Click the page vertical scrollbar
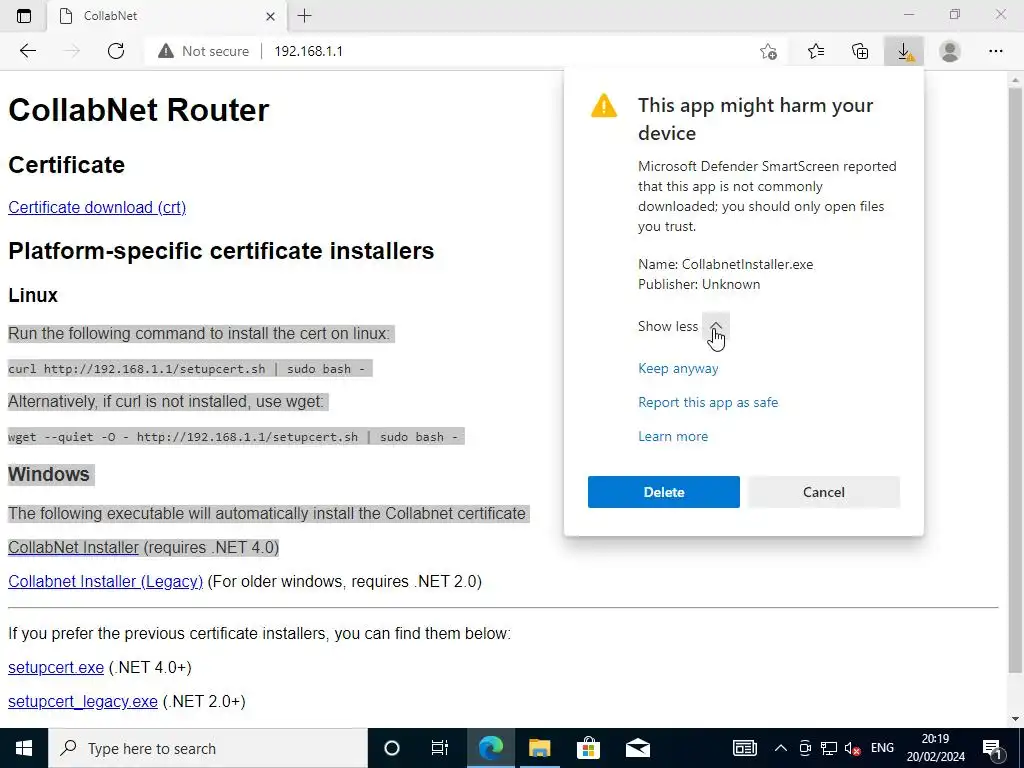This screenshot has height=768, width=1024. pyautogui.click(x=1015, y=379)
